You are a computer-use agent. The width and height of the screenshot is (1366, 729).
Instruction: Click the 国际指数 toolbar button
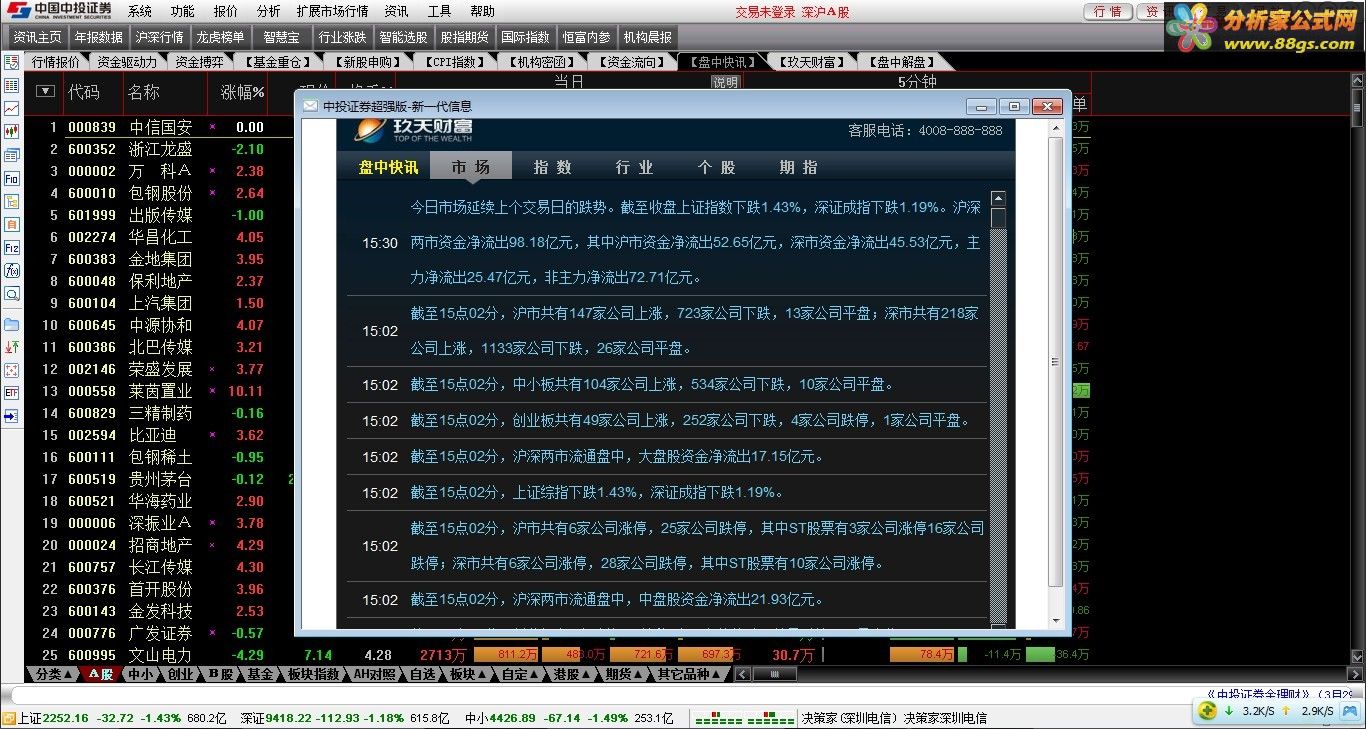[x=526, y=37]
